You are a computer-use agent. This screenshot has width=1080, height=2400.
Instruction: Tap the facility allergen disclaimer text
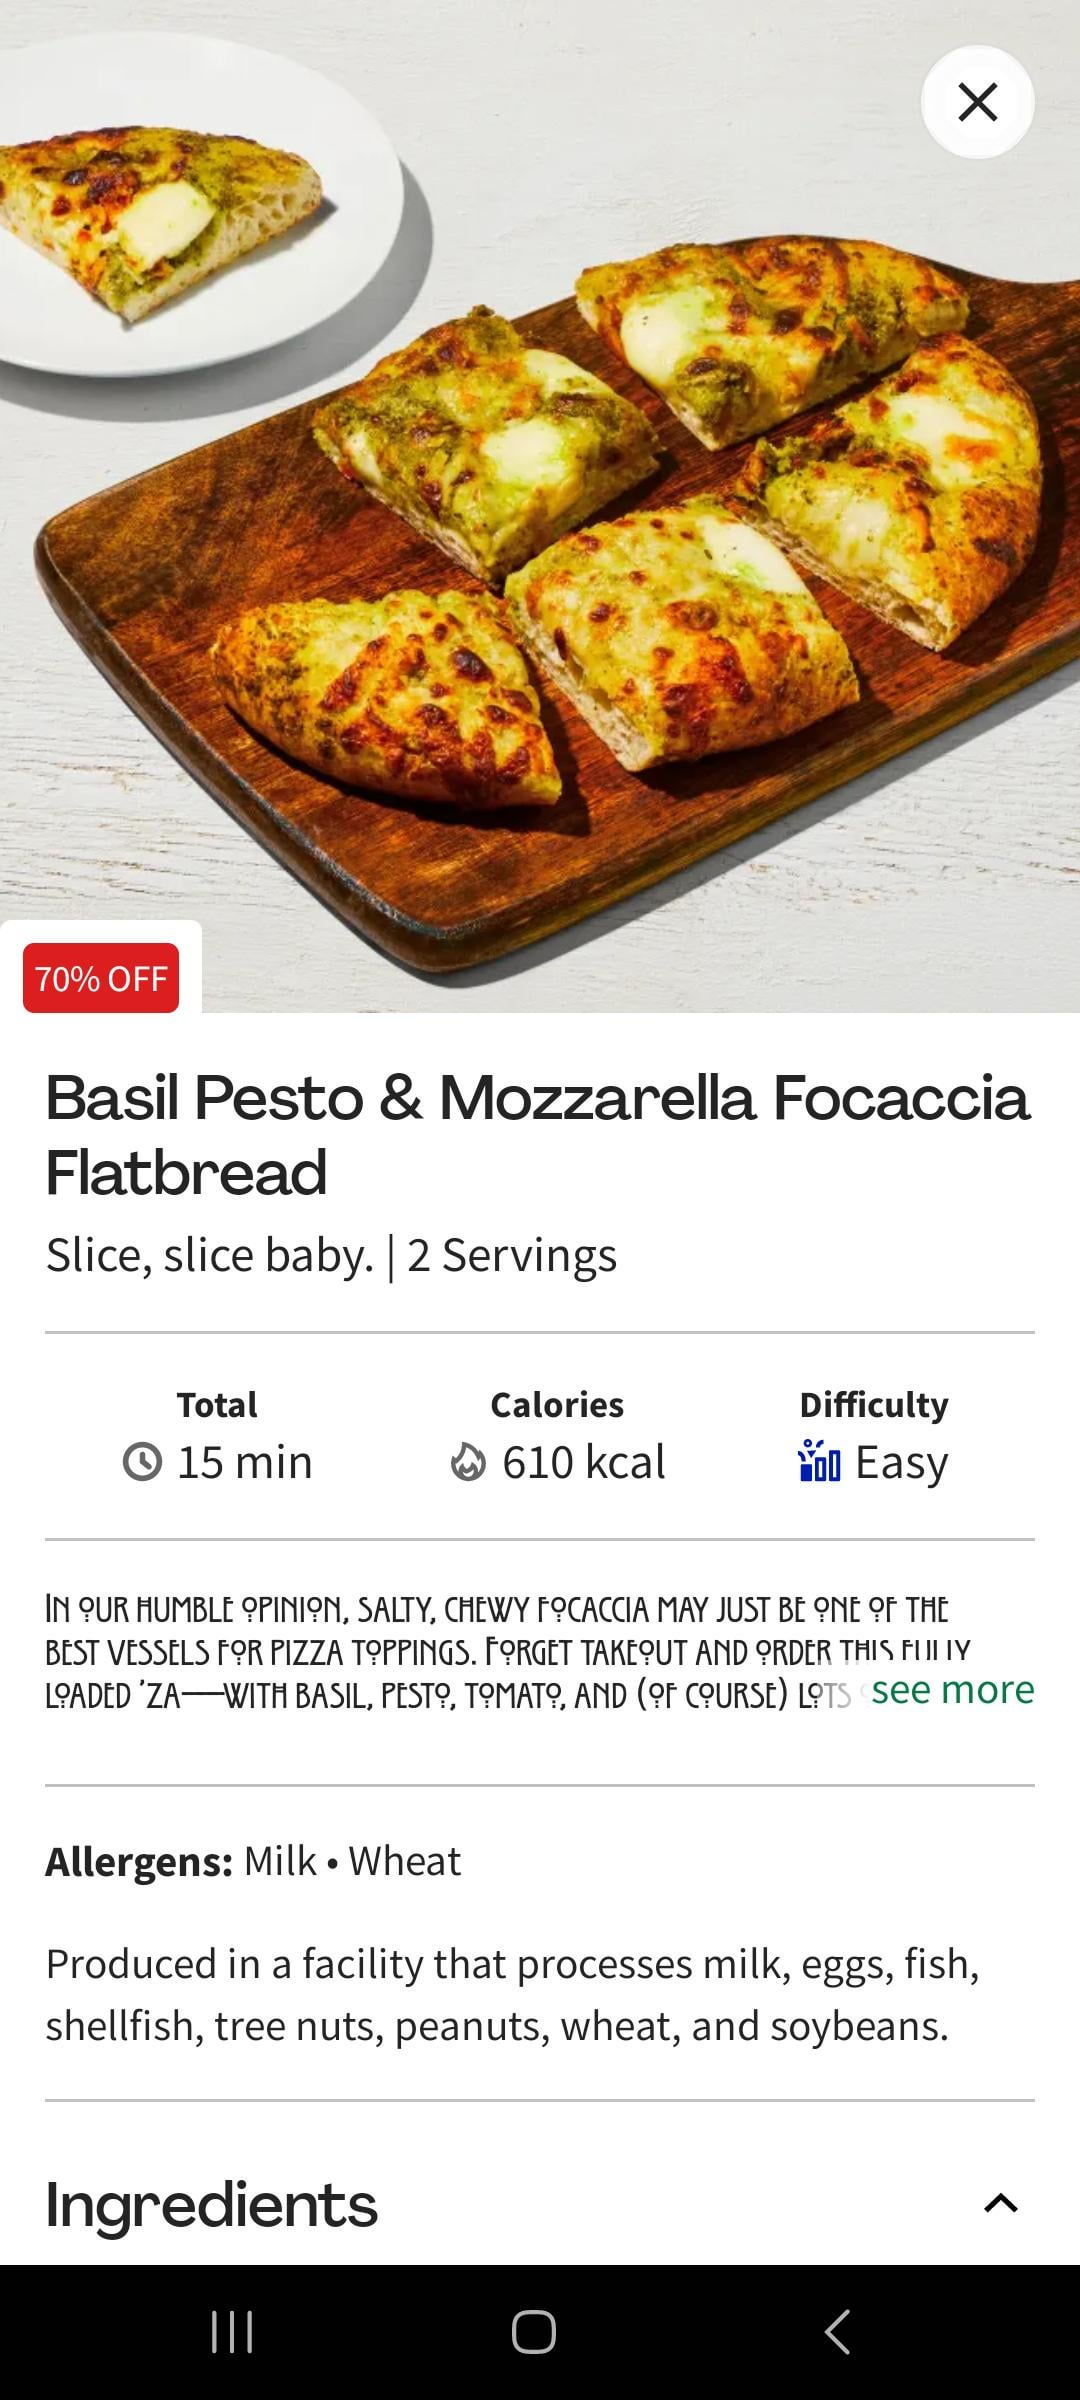[512, 1995]
